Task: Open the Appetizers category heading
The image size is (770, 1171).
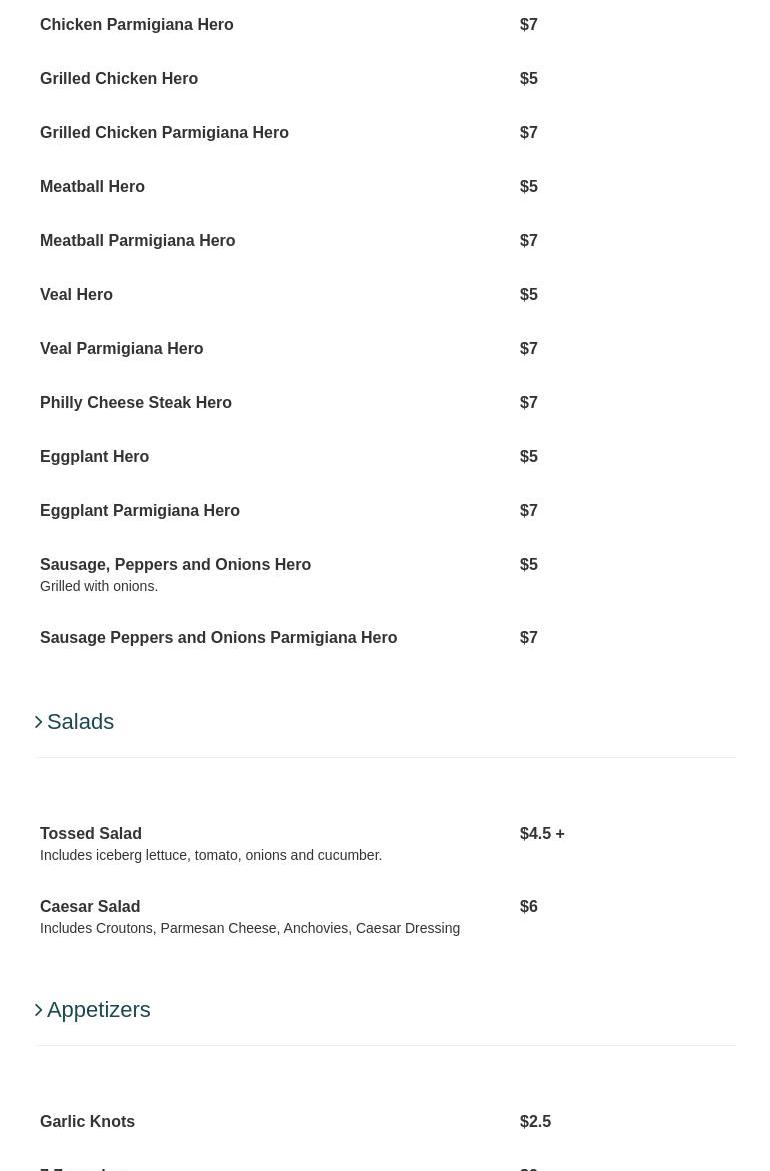Action: (98, 1010)
